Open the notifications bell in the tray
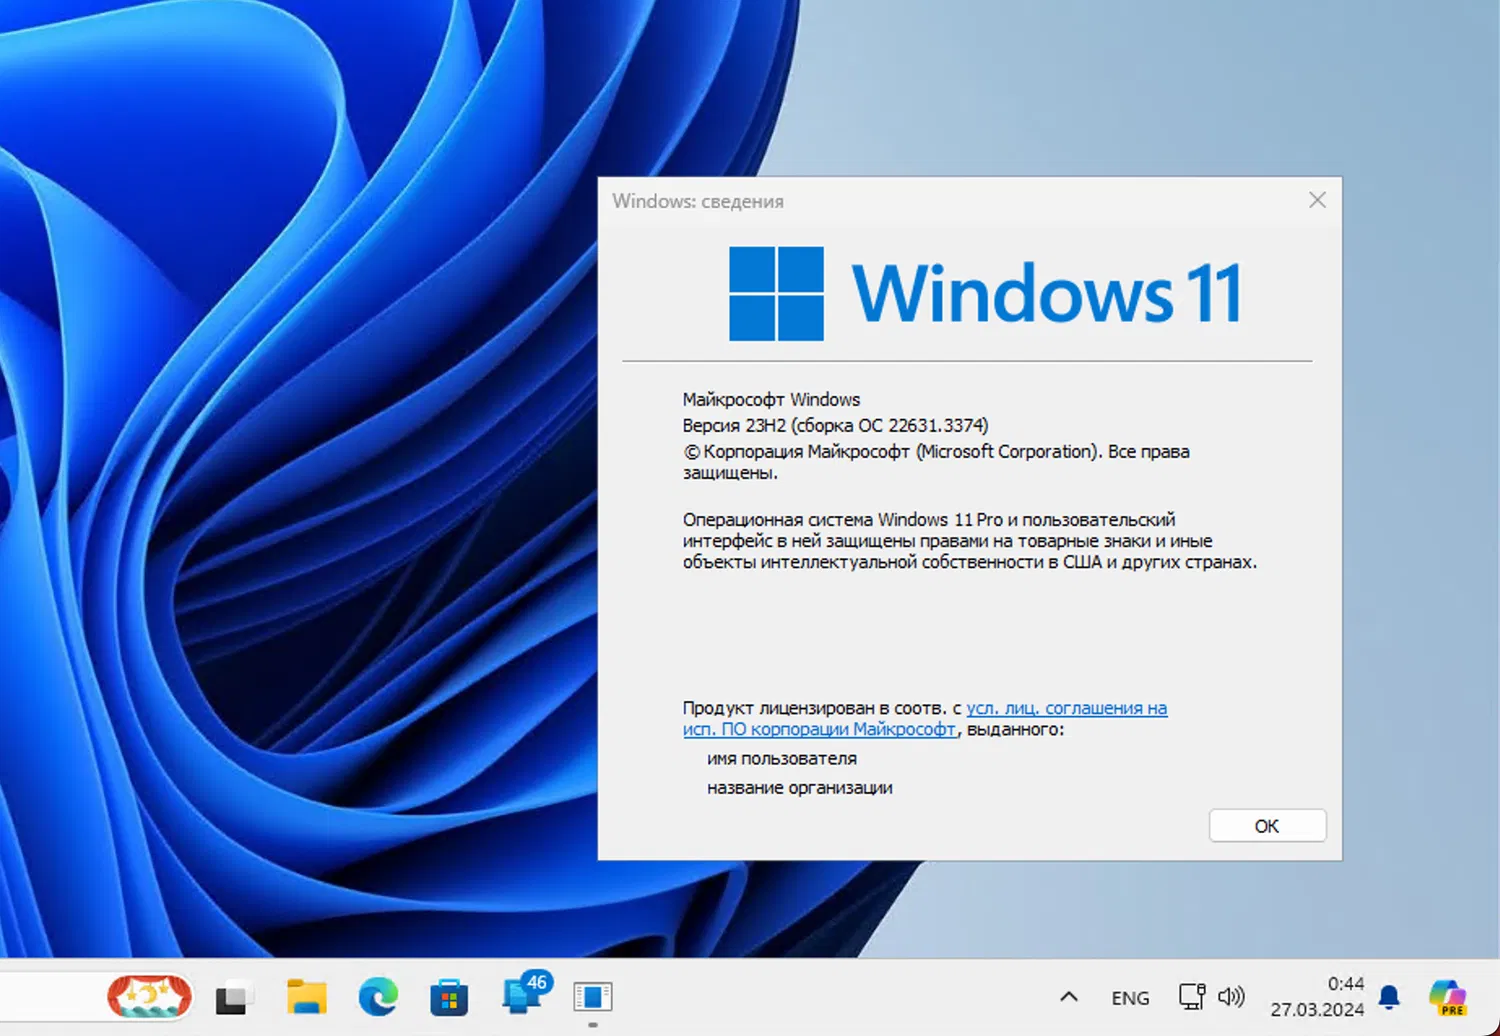This screenshot has width=1500, height=1036. (x=1388, y=996)
